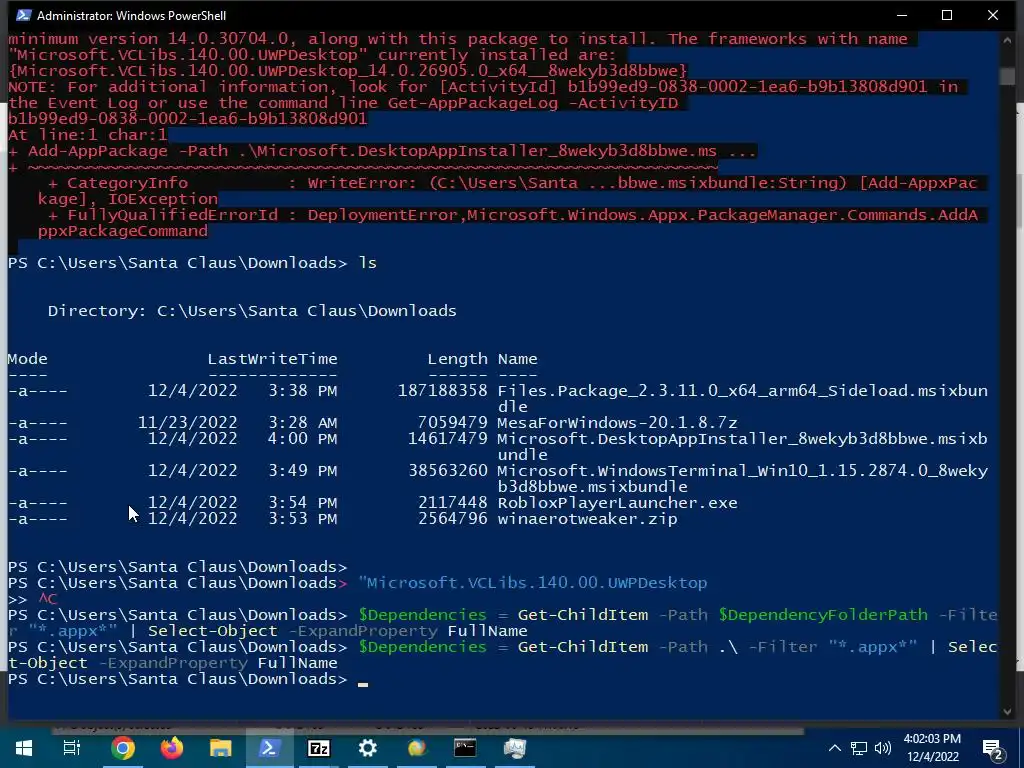
Task: Open Firefox from the taskbar
Action: [172, 748]
